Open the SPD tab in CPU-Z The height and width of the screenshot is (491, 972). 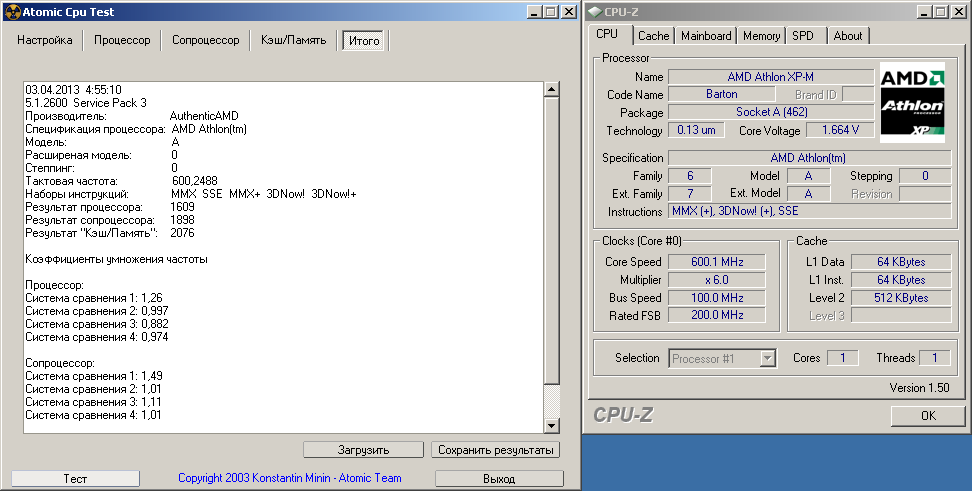[x=803, y=36]
